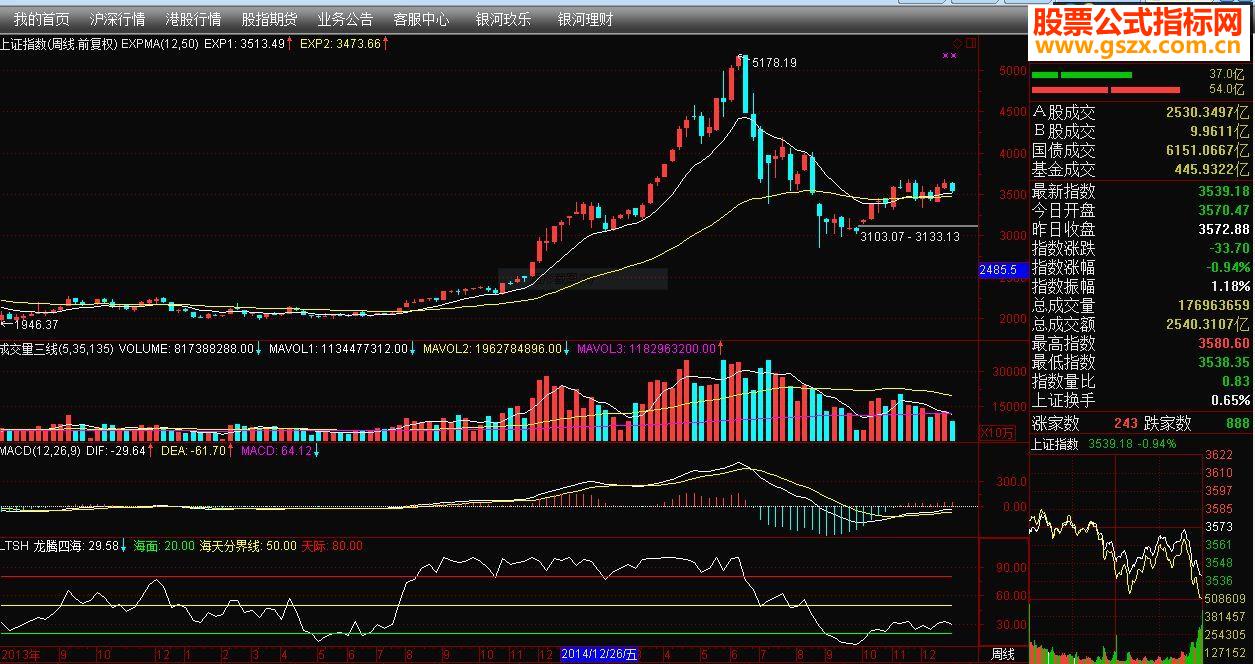
Task: Select the 指数涨跌 row
Action: pos(1141,248)
